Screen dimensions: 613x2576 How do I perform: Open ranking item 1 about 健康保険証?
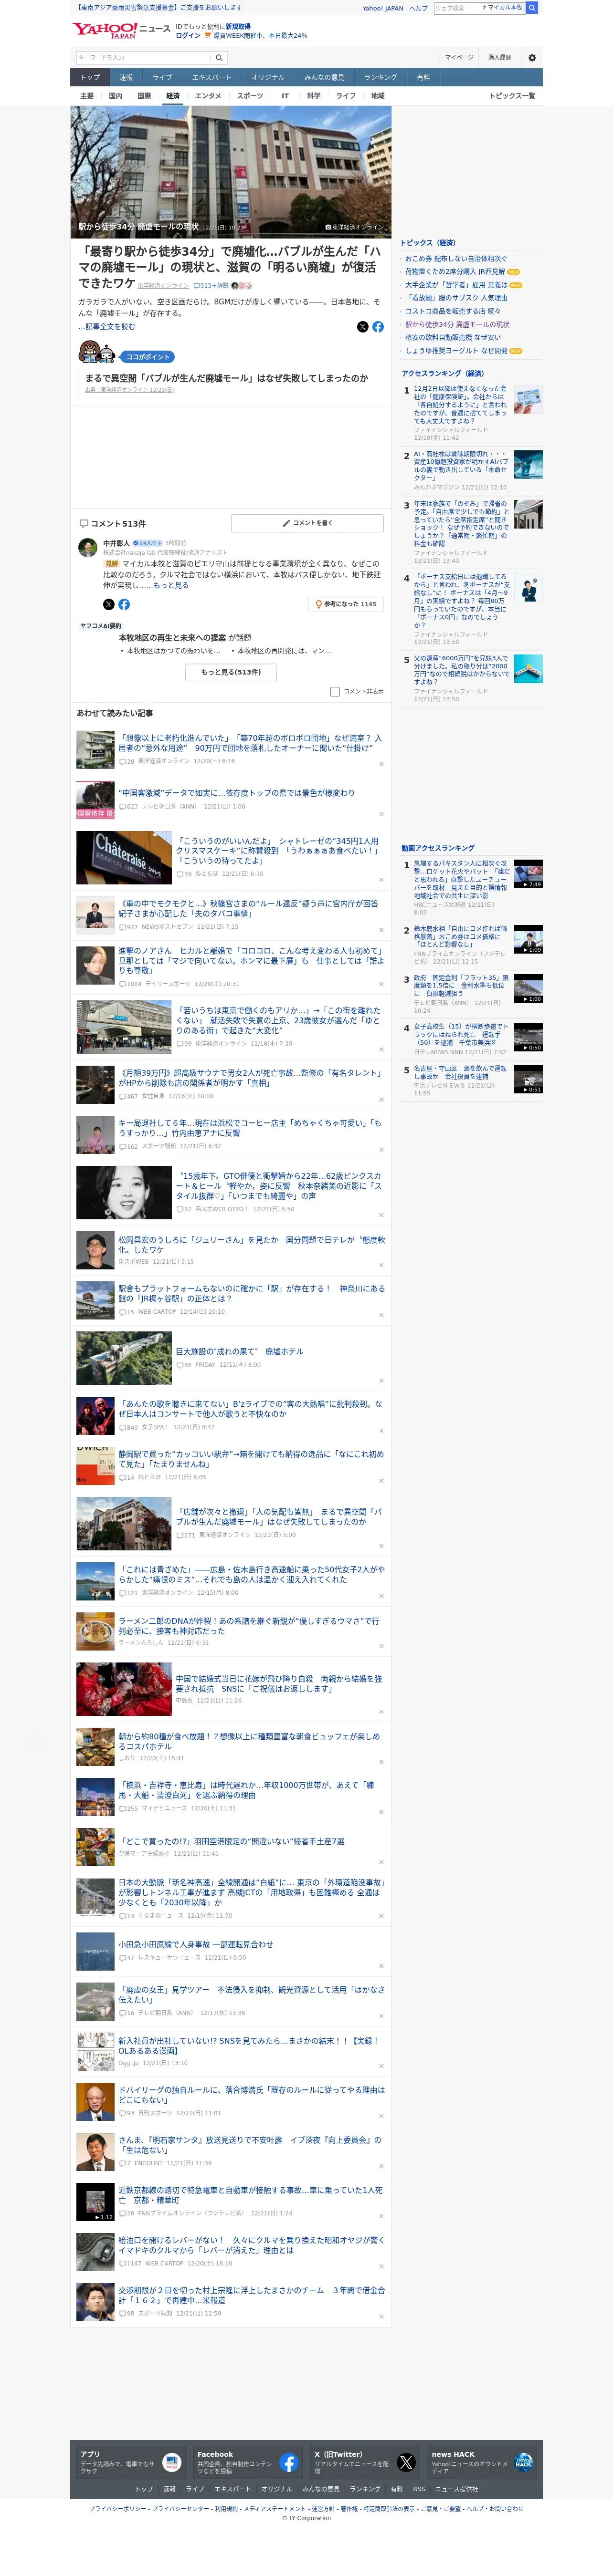click(461, 405)
